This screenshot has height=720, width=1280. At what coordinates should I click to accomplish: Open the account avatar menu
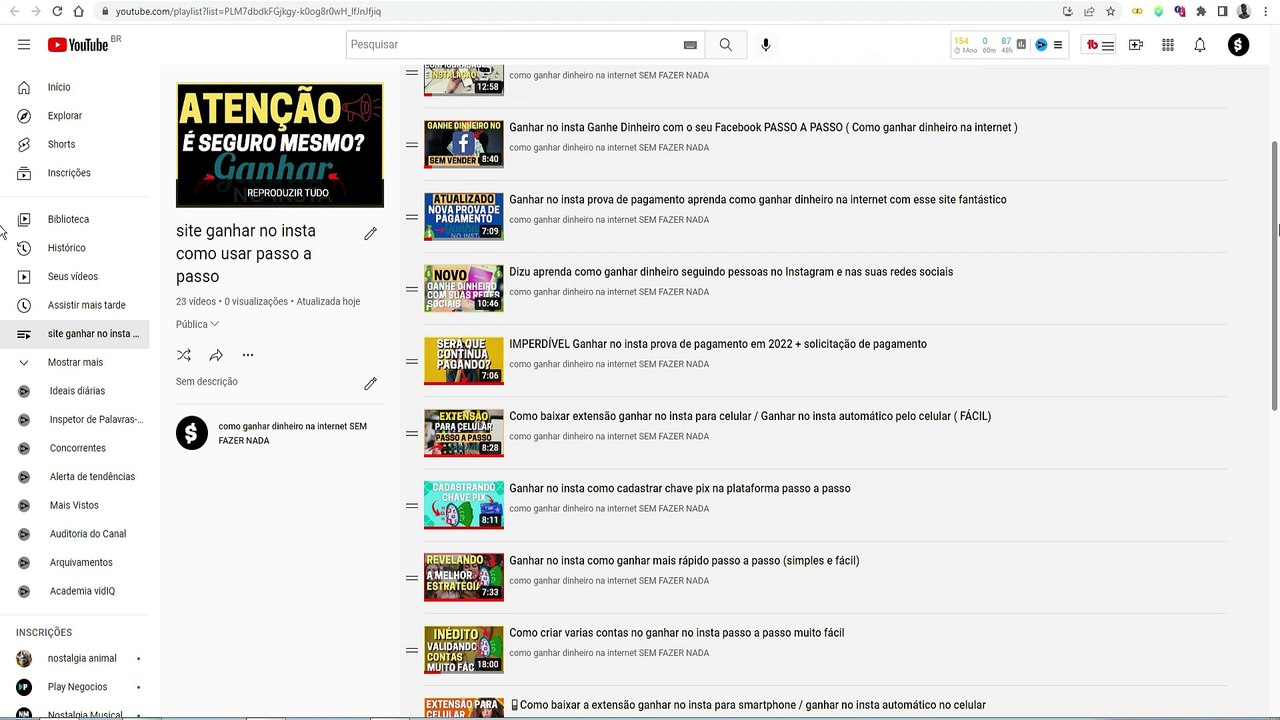(1239, 45)
